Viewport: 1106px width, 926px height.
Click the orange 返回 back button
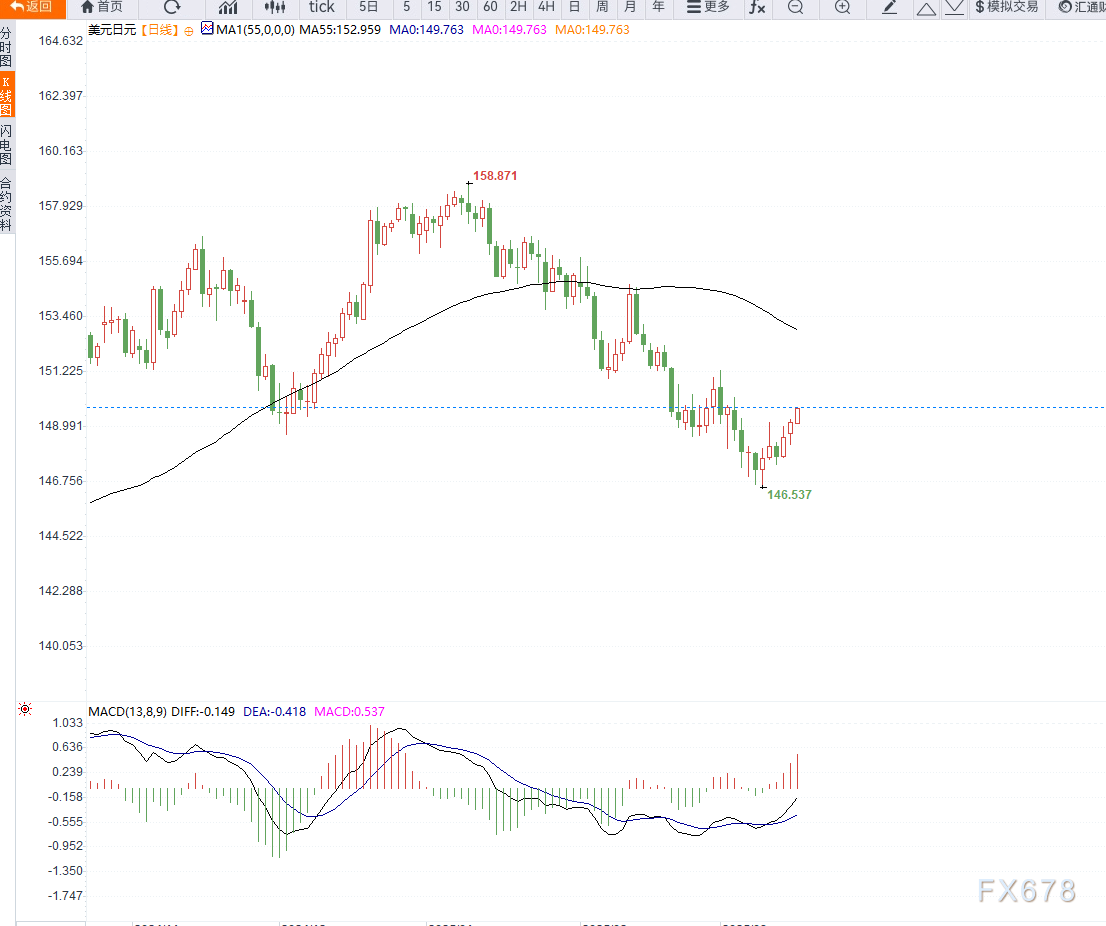coord(32,7)
